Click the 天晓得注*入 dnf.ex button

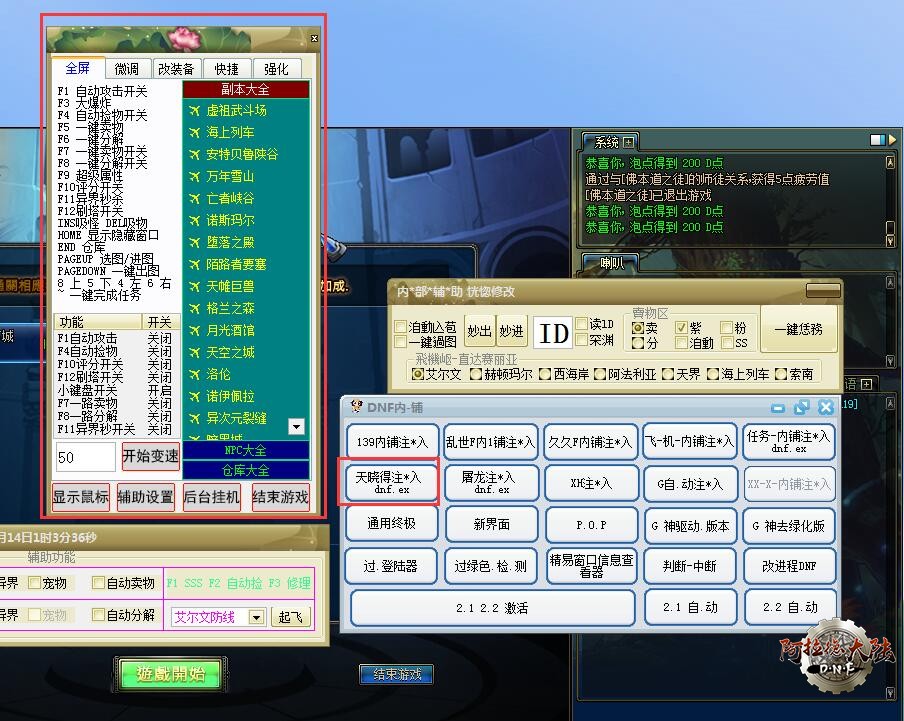[391, 482]
